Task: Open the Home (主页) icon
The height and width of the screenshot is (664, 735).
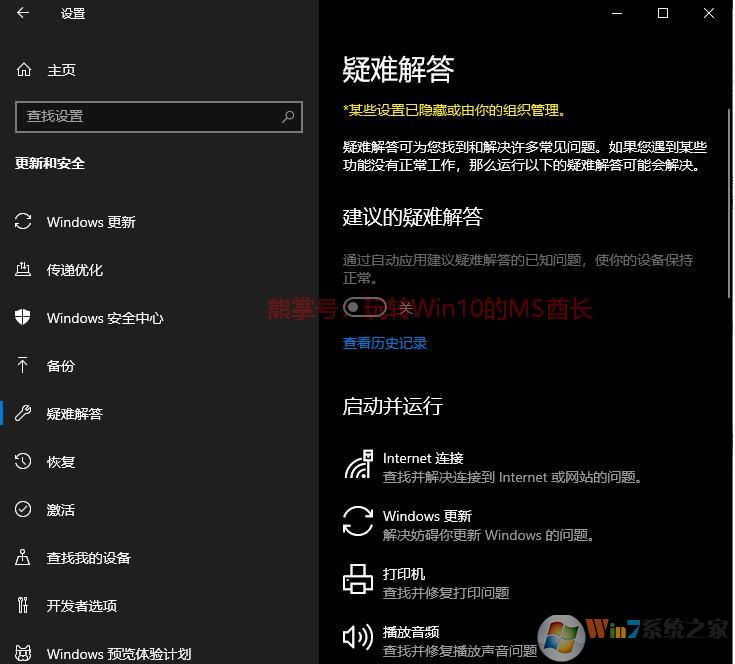Action: 23,70
